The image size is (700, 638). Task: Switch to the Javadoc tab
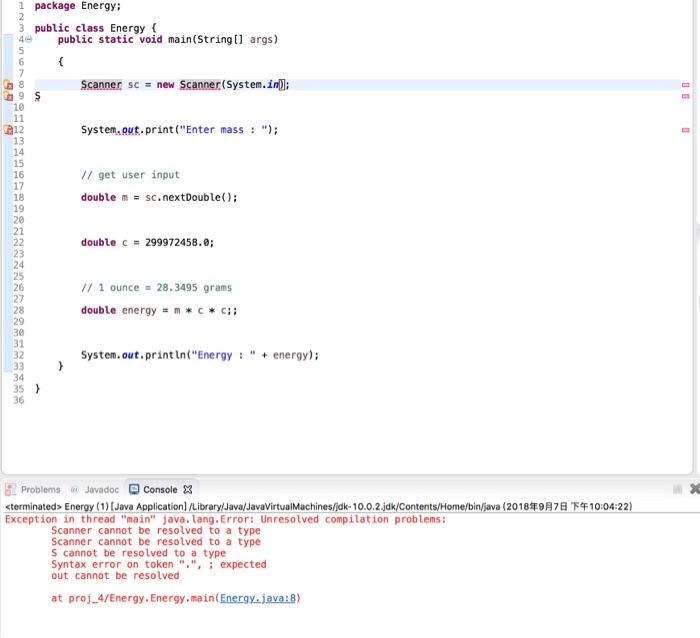pyautogui.click(x=95, y=490)
